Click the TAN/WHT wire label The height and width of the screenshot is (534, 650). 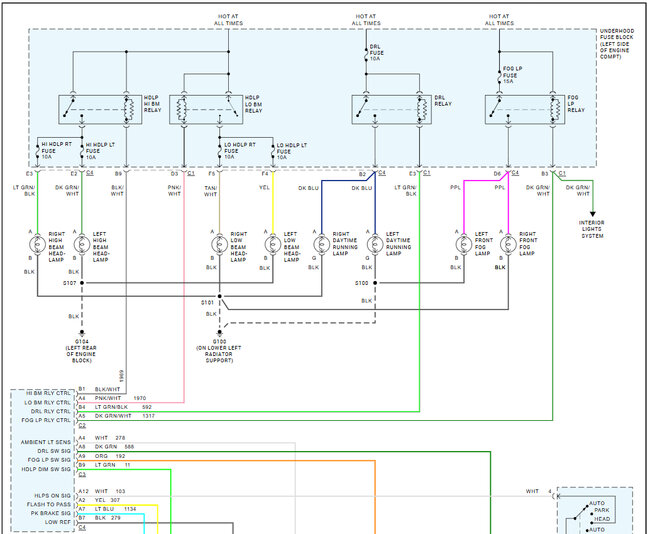211,191
